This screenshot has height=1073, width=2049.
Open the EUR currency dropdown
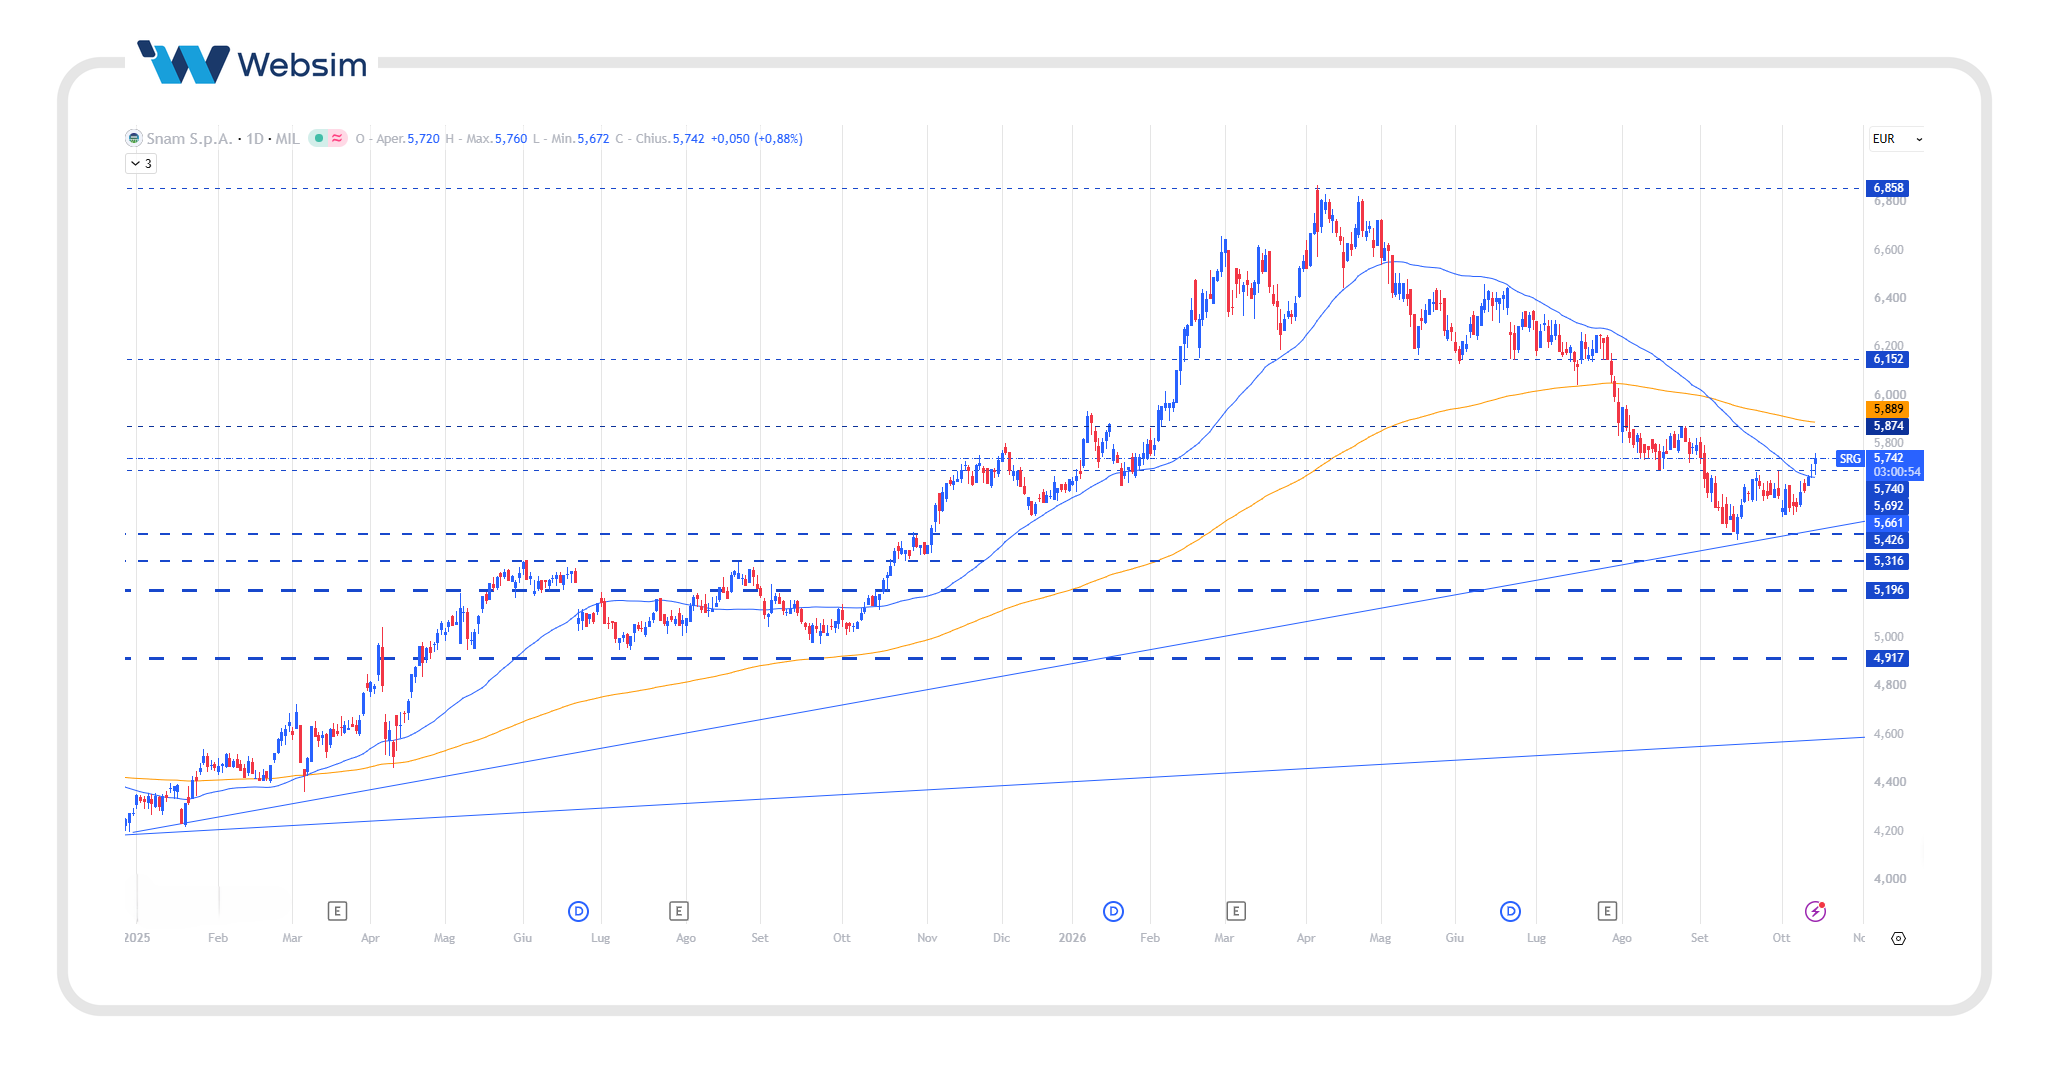[x=1897, y=139]
